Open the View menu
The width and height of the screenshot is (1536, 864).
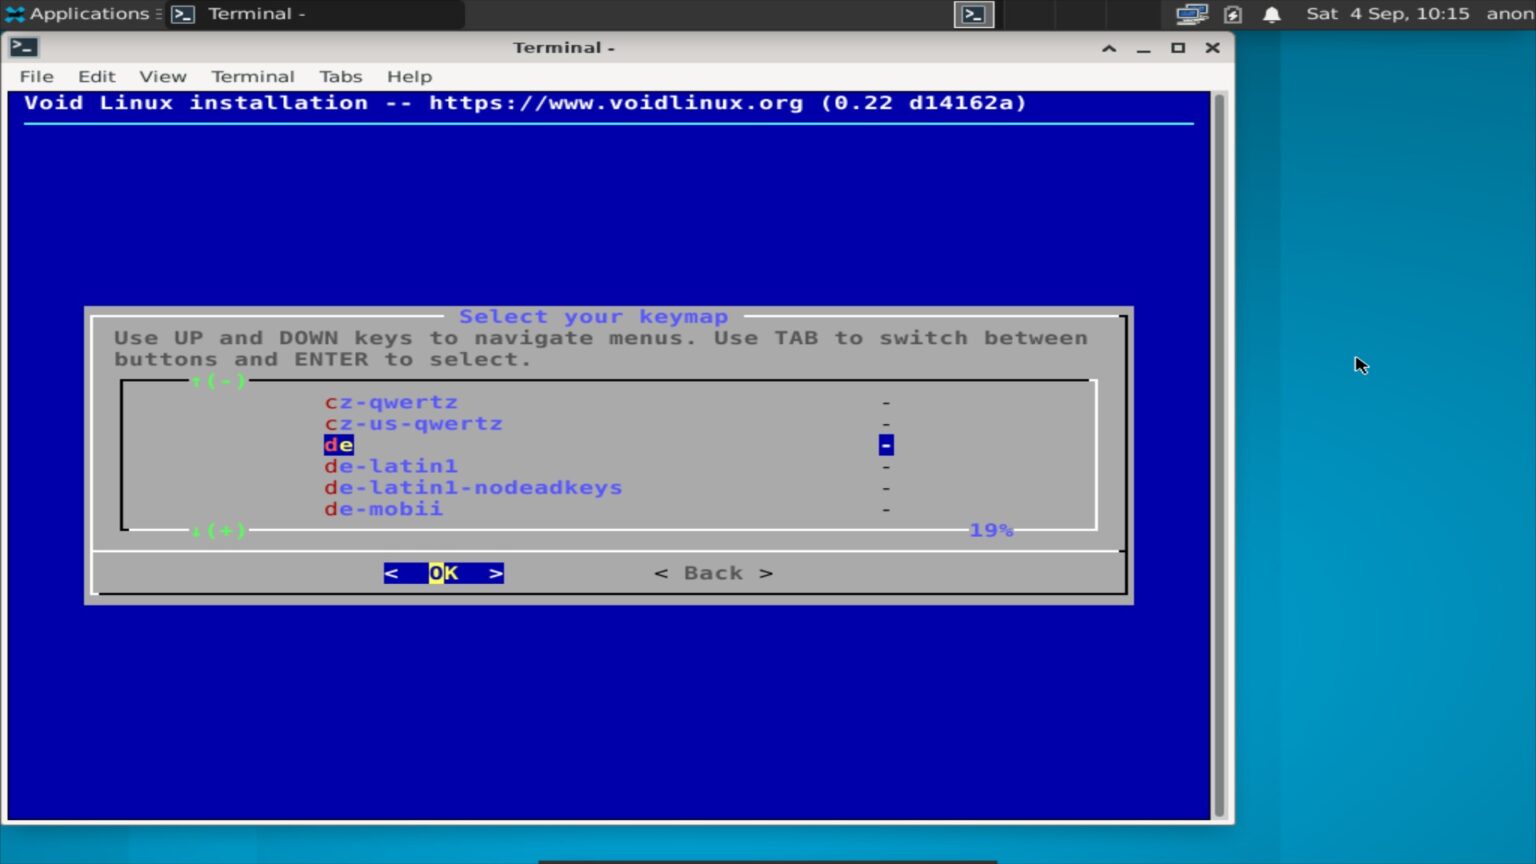(162, 76)
